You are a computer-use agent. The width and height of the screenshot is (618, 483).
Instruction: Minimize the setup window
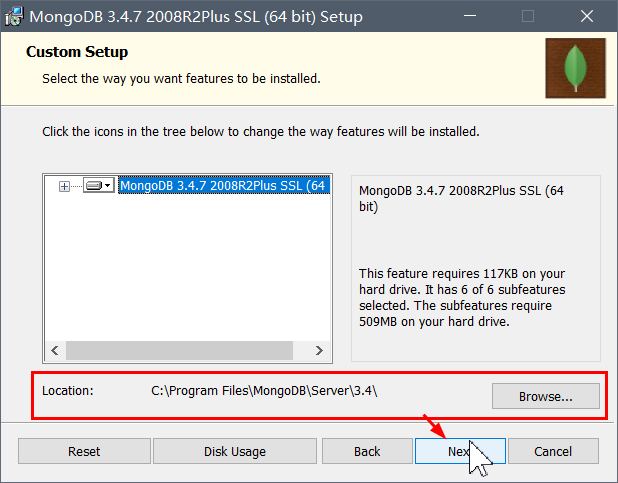(470, 16)
